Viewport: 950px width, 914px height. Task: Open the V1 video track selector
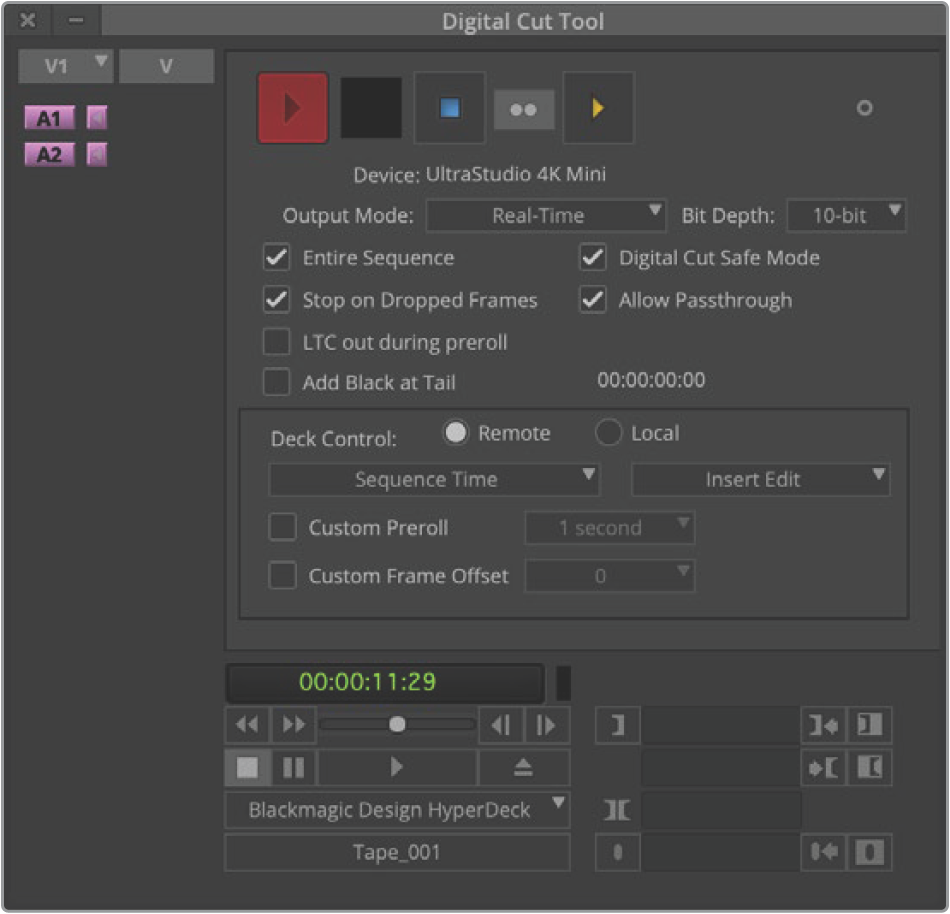click(x=66, y=66)
